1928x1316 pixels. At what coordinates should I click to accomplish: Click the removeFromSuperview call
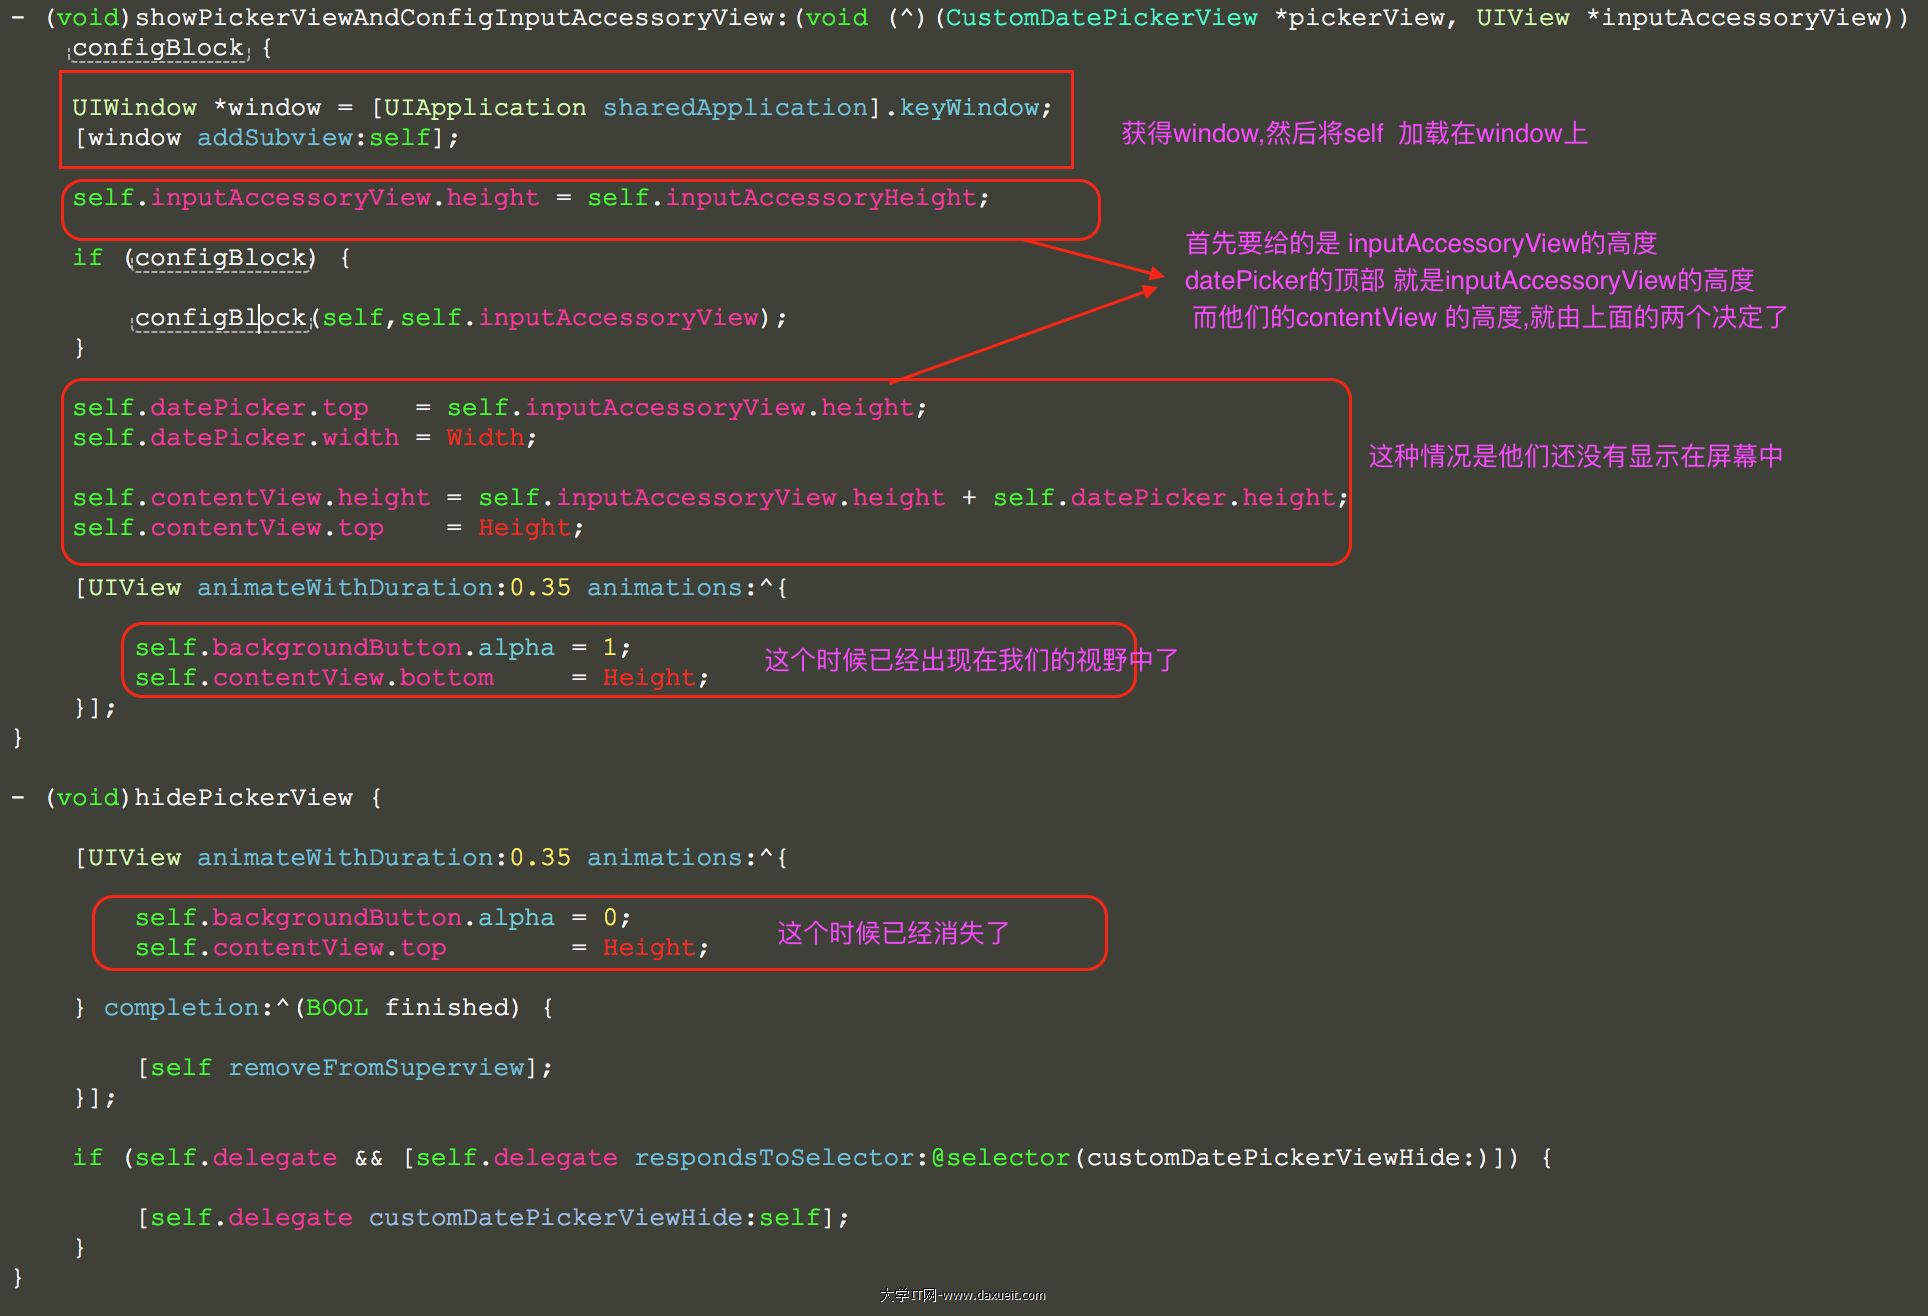click(375, 1068)
